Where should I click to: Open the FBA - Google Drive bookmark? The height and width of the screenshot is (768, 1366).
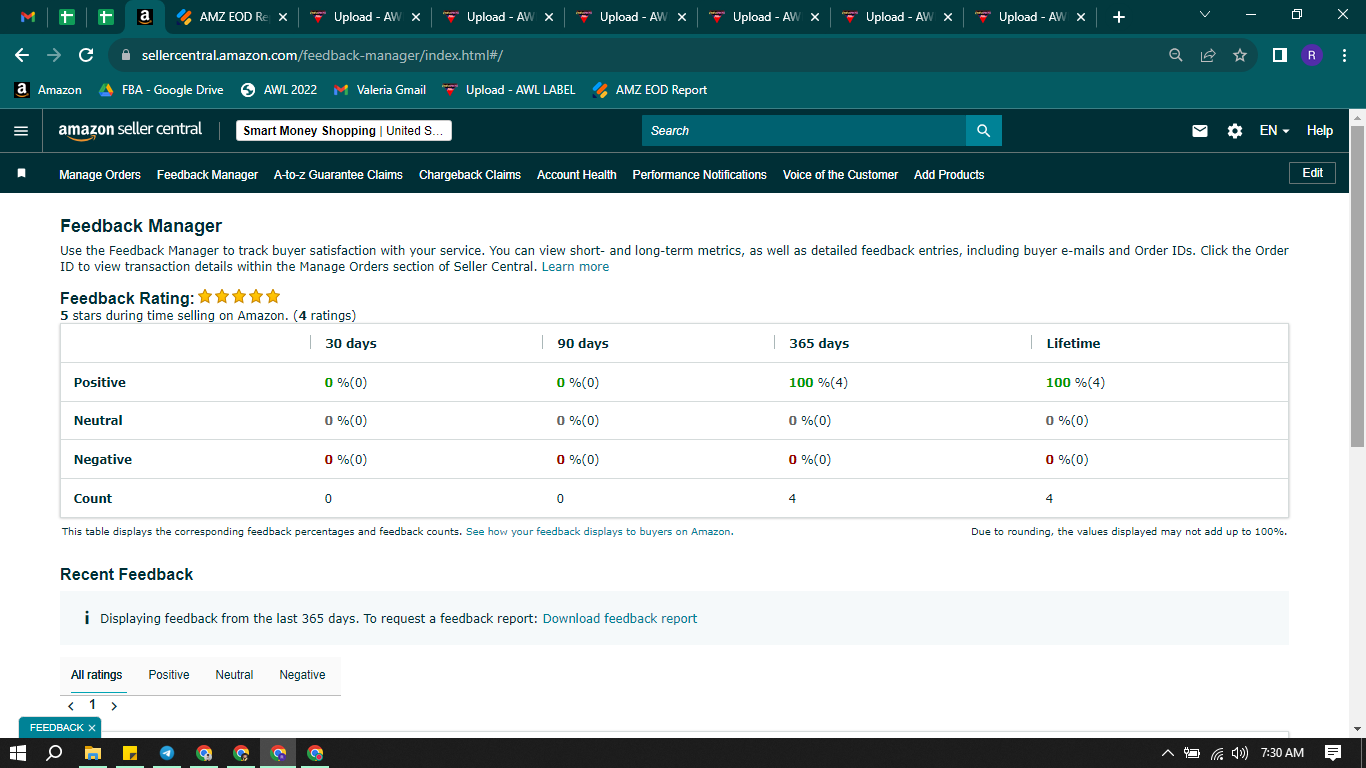click(x=161, y=90)
